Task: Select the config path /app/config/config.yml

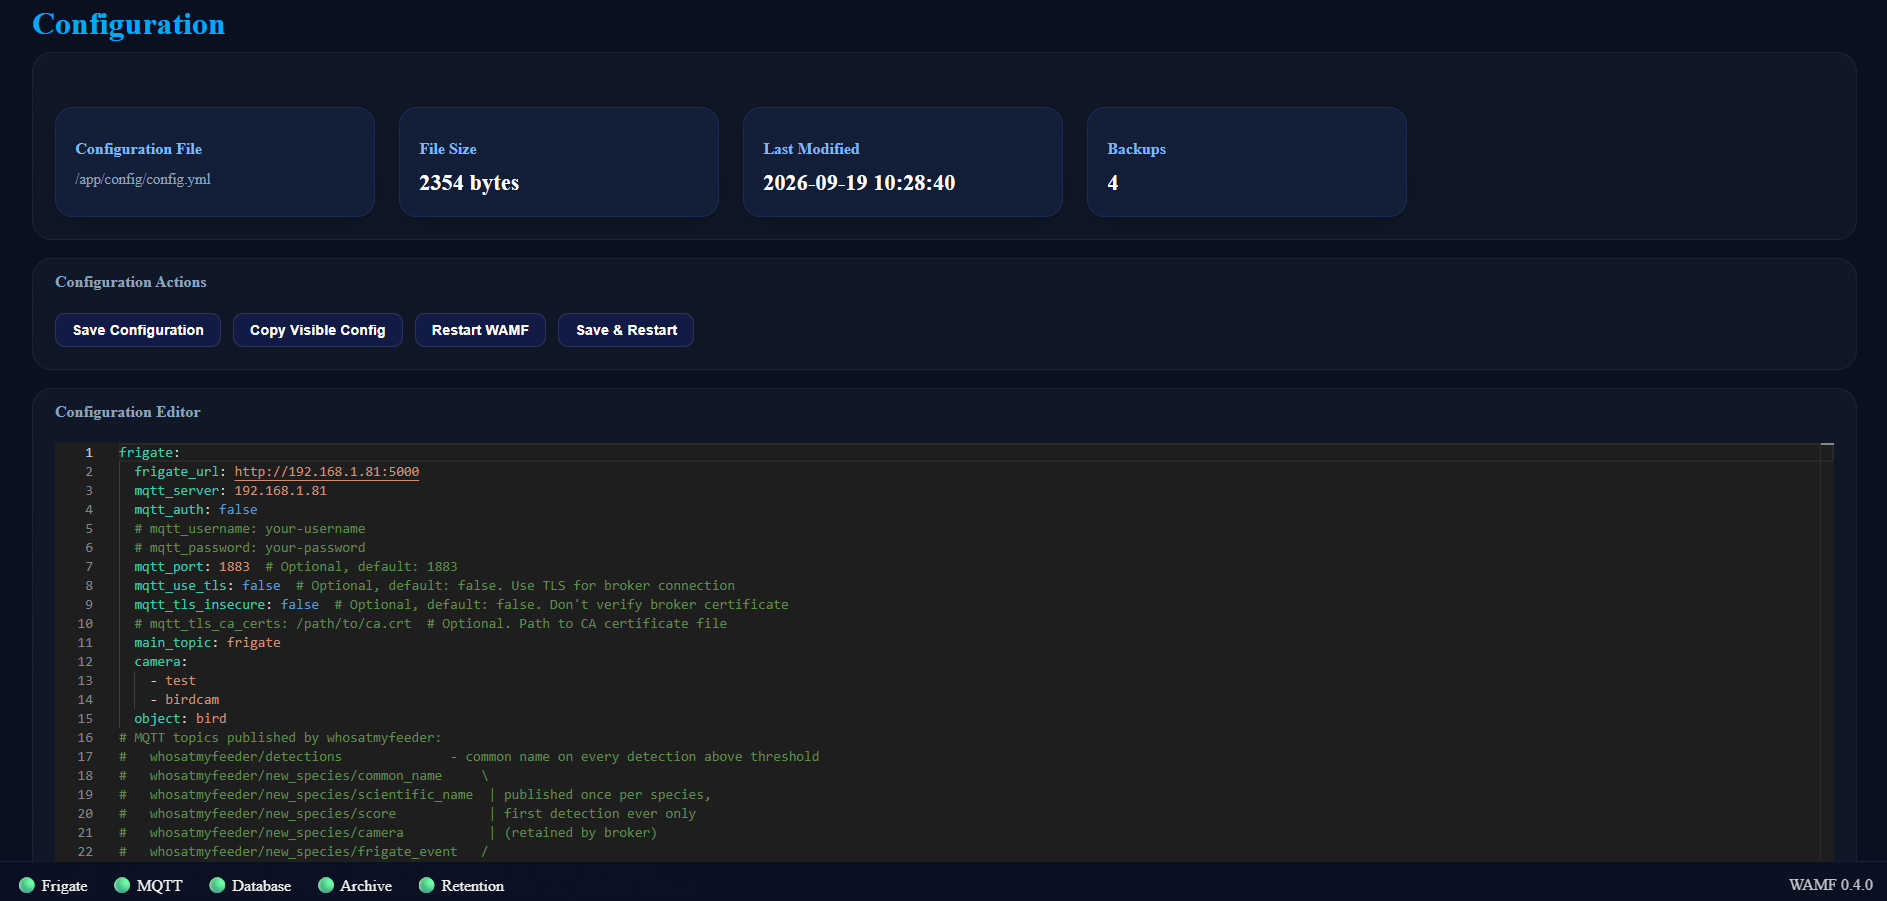Action: pos(143,180)
